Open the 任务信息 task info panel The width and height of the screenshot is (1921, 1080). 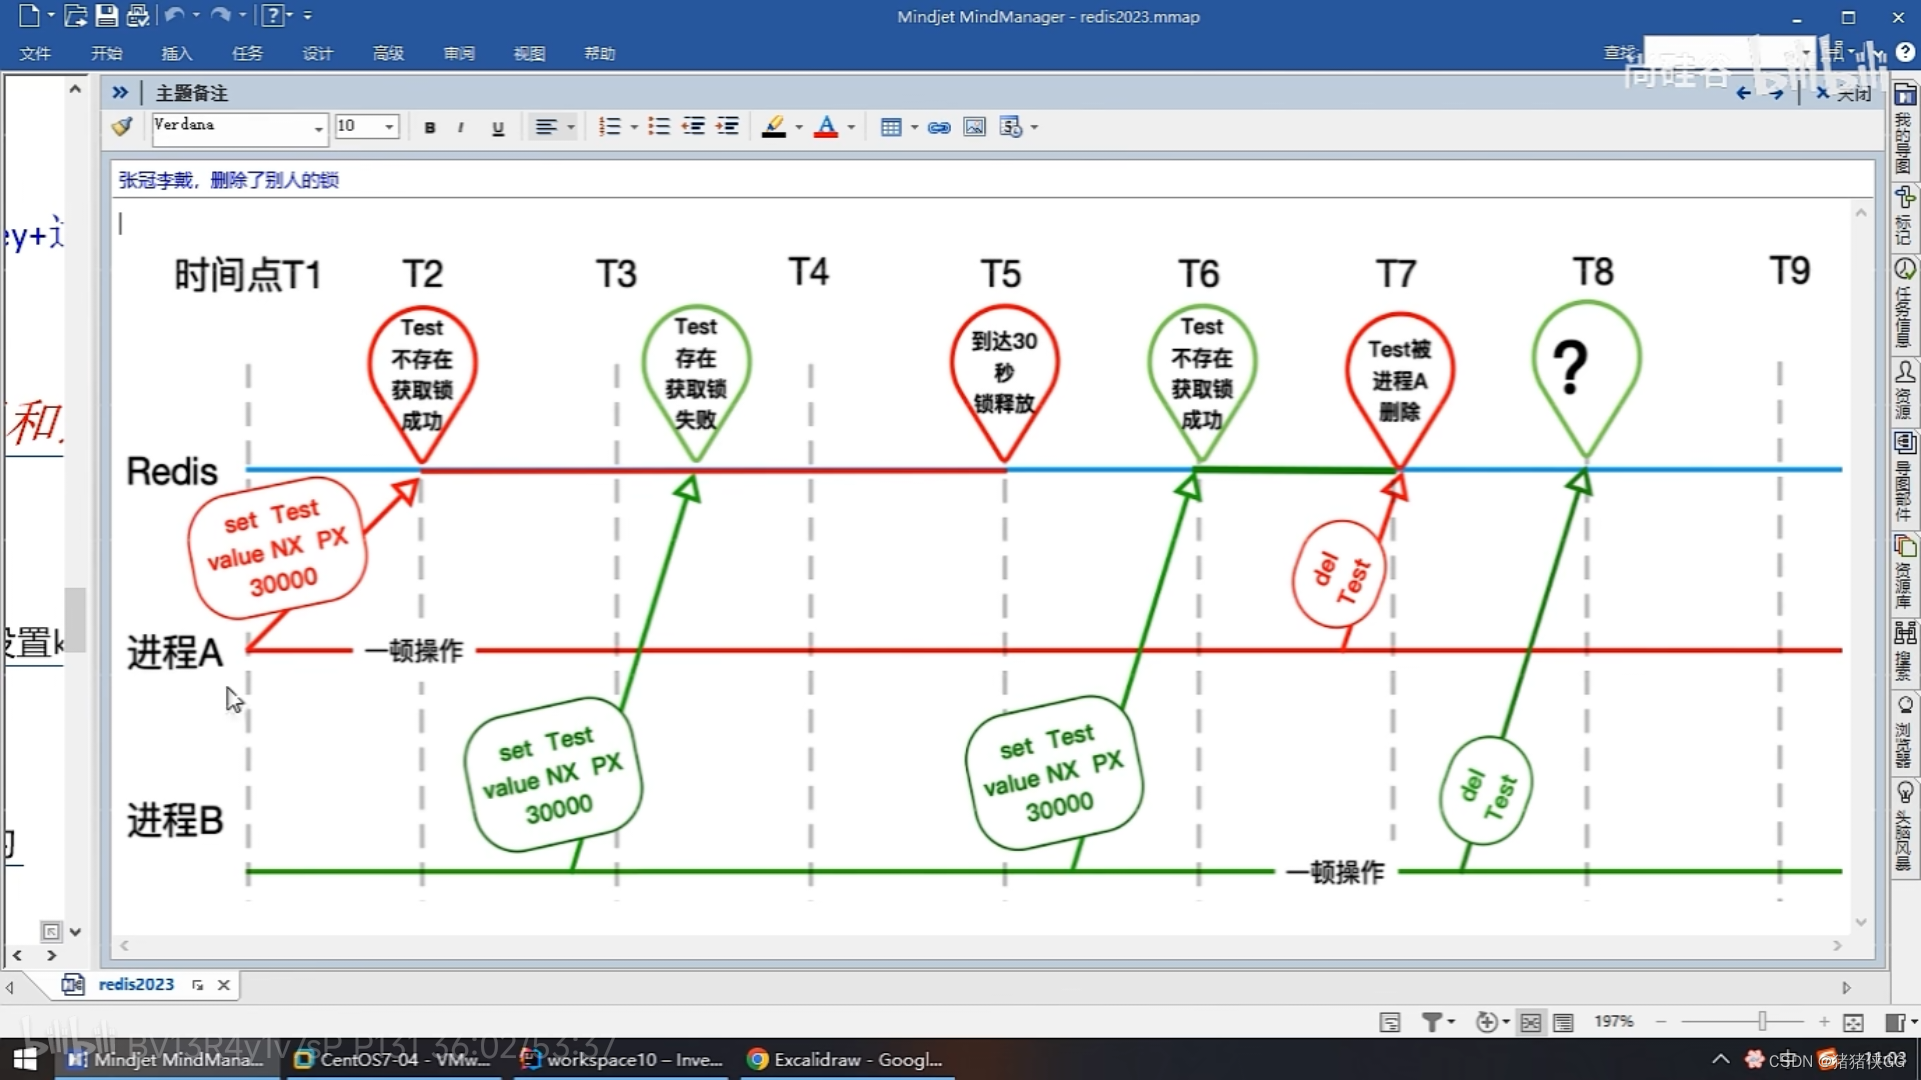1905,303
